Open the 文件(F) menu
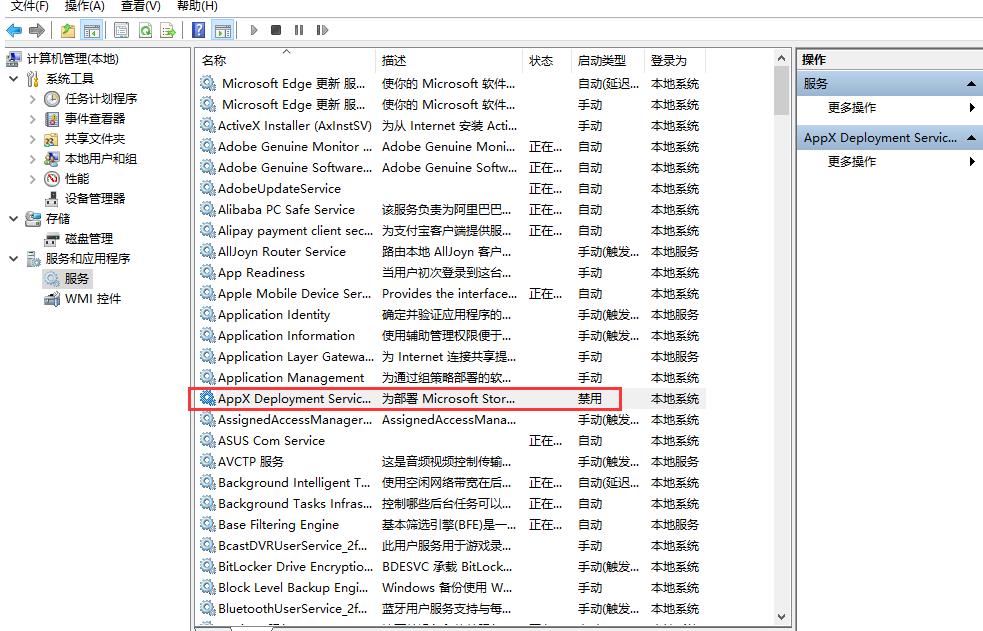 pos(29,6)
